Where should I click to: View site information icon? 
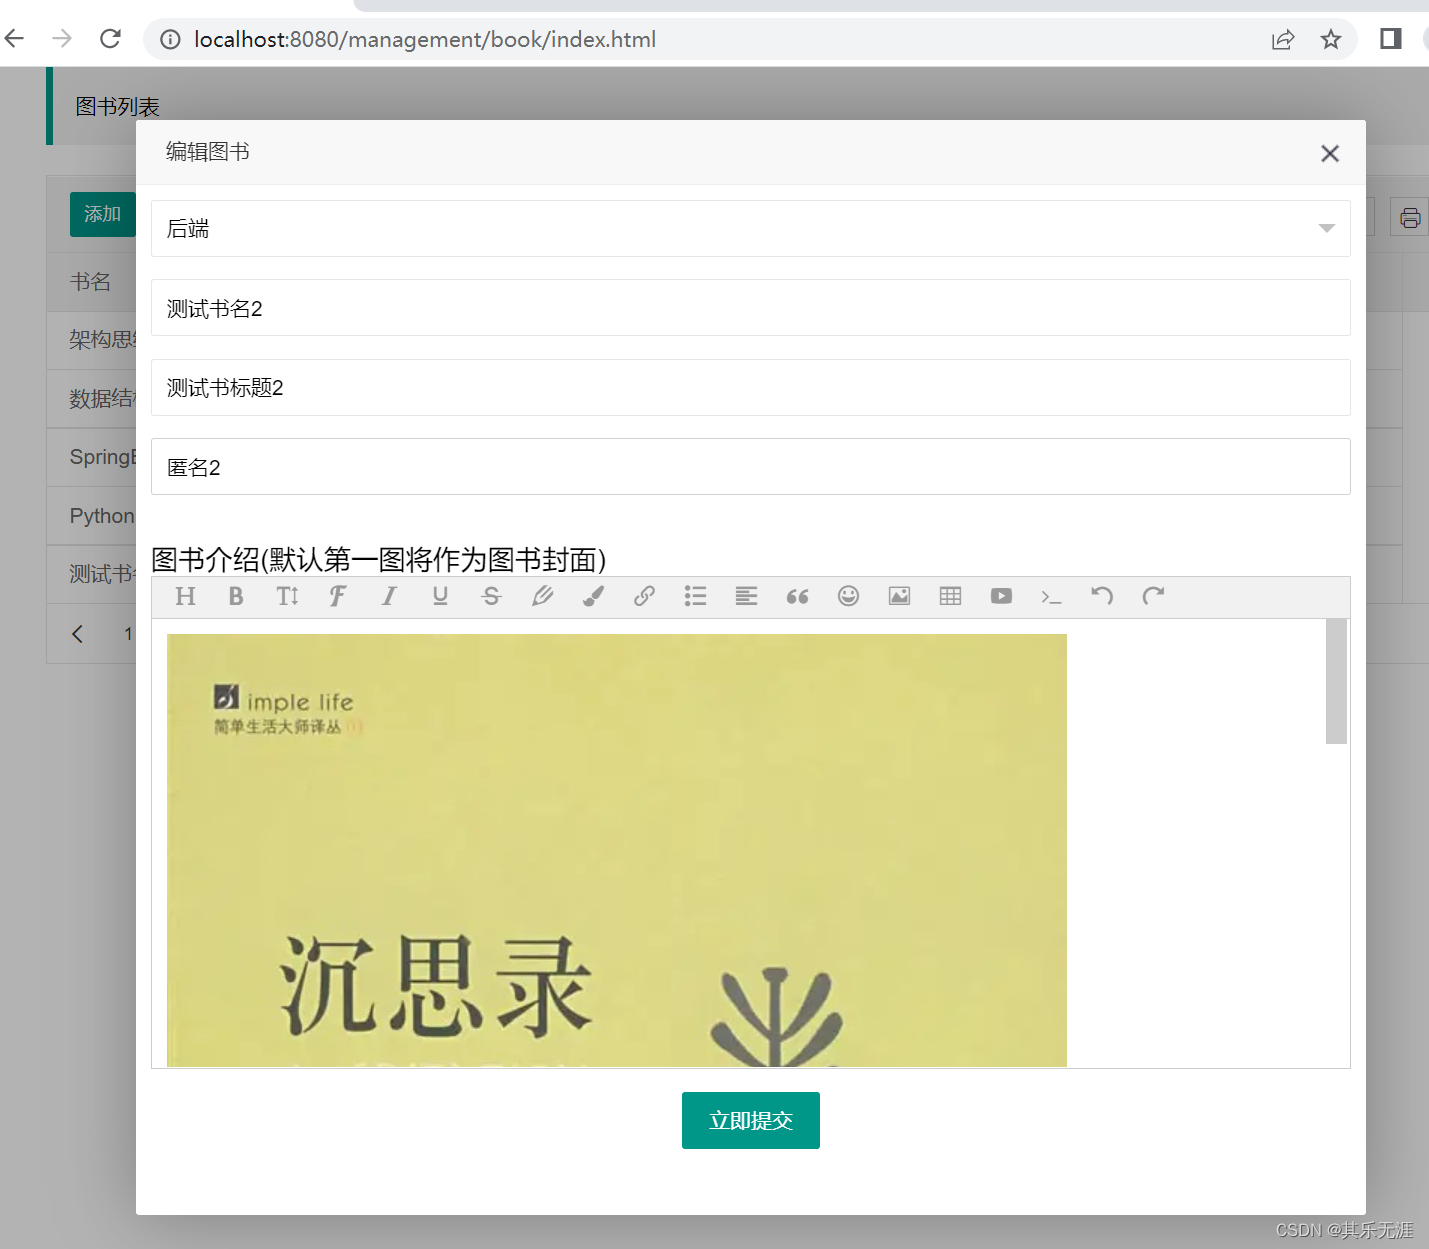pos(171,39)
